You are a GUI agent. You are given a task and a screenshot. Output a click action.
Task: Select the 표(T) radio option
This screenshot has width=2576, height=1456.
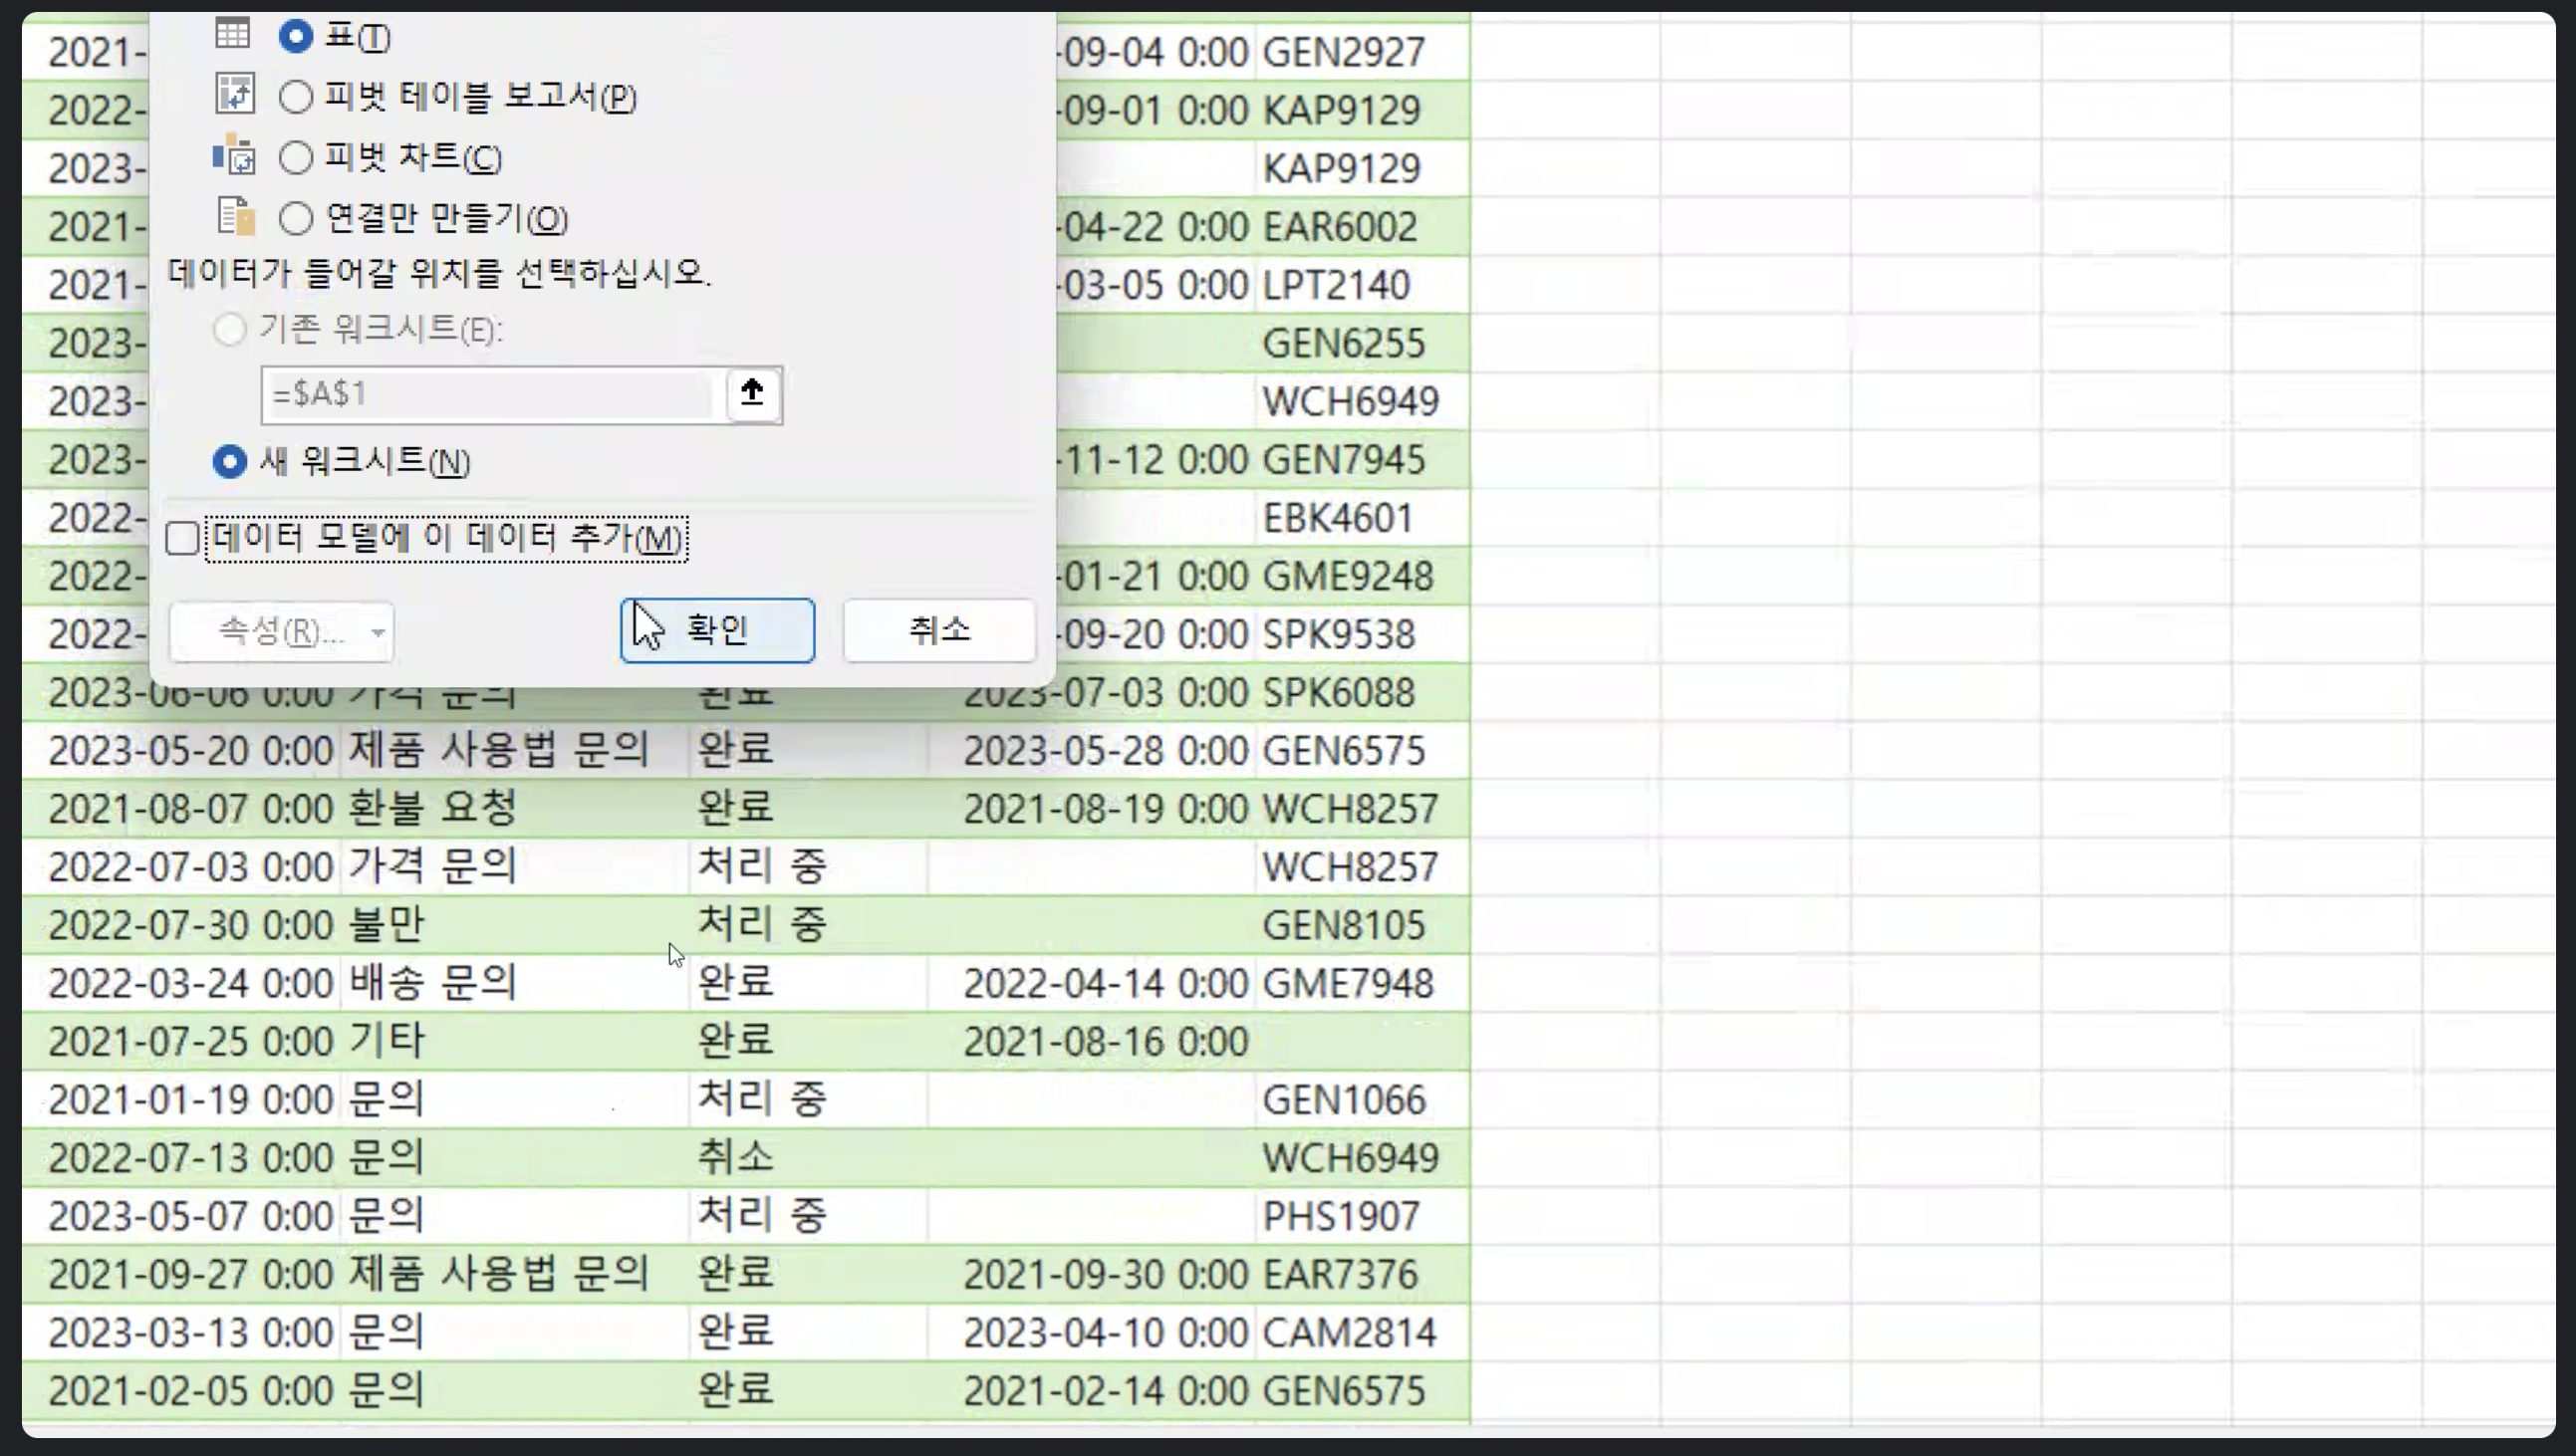pyautogui.click(x=295, y=37)
